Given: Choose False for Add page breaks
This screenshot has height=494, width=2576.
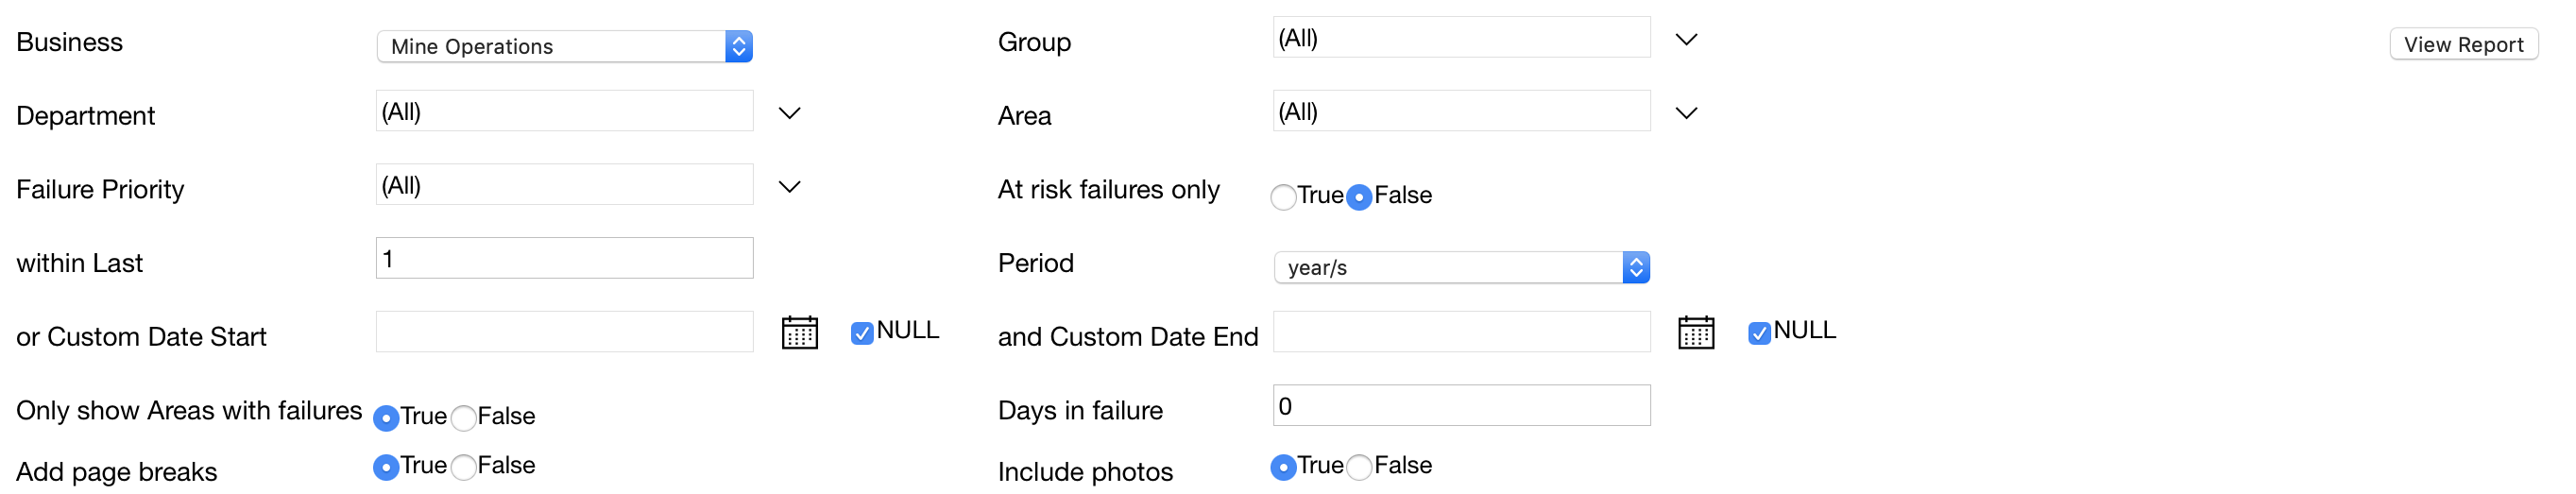Looking at the screenshot, I should (x=463, y=467).
